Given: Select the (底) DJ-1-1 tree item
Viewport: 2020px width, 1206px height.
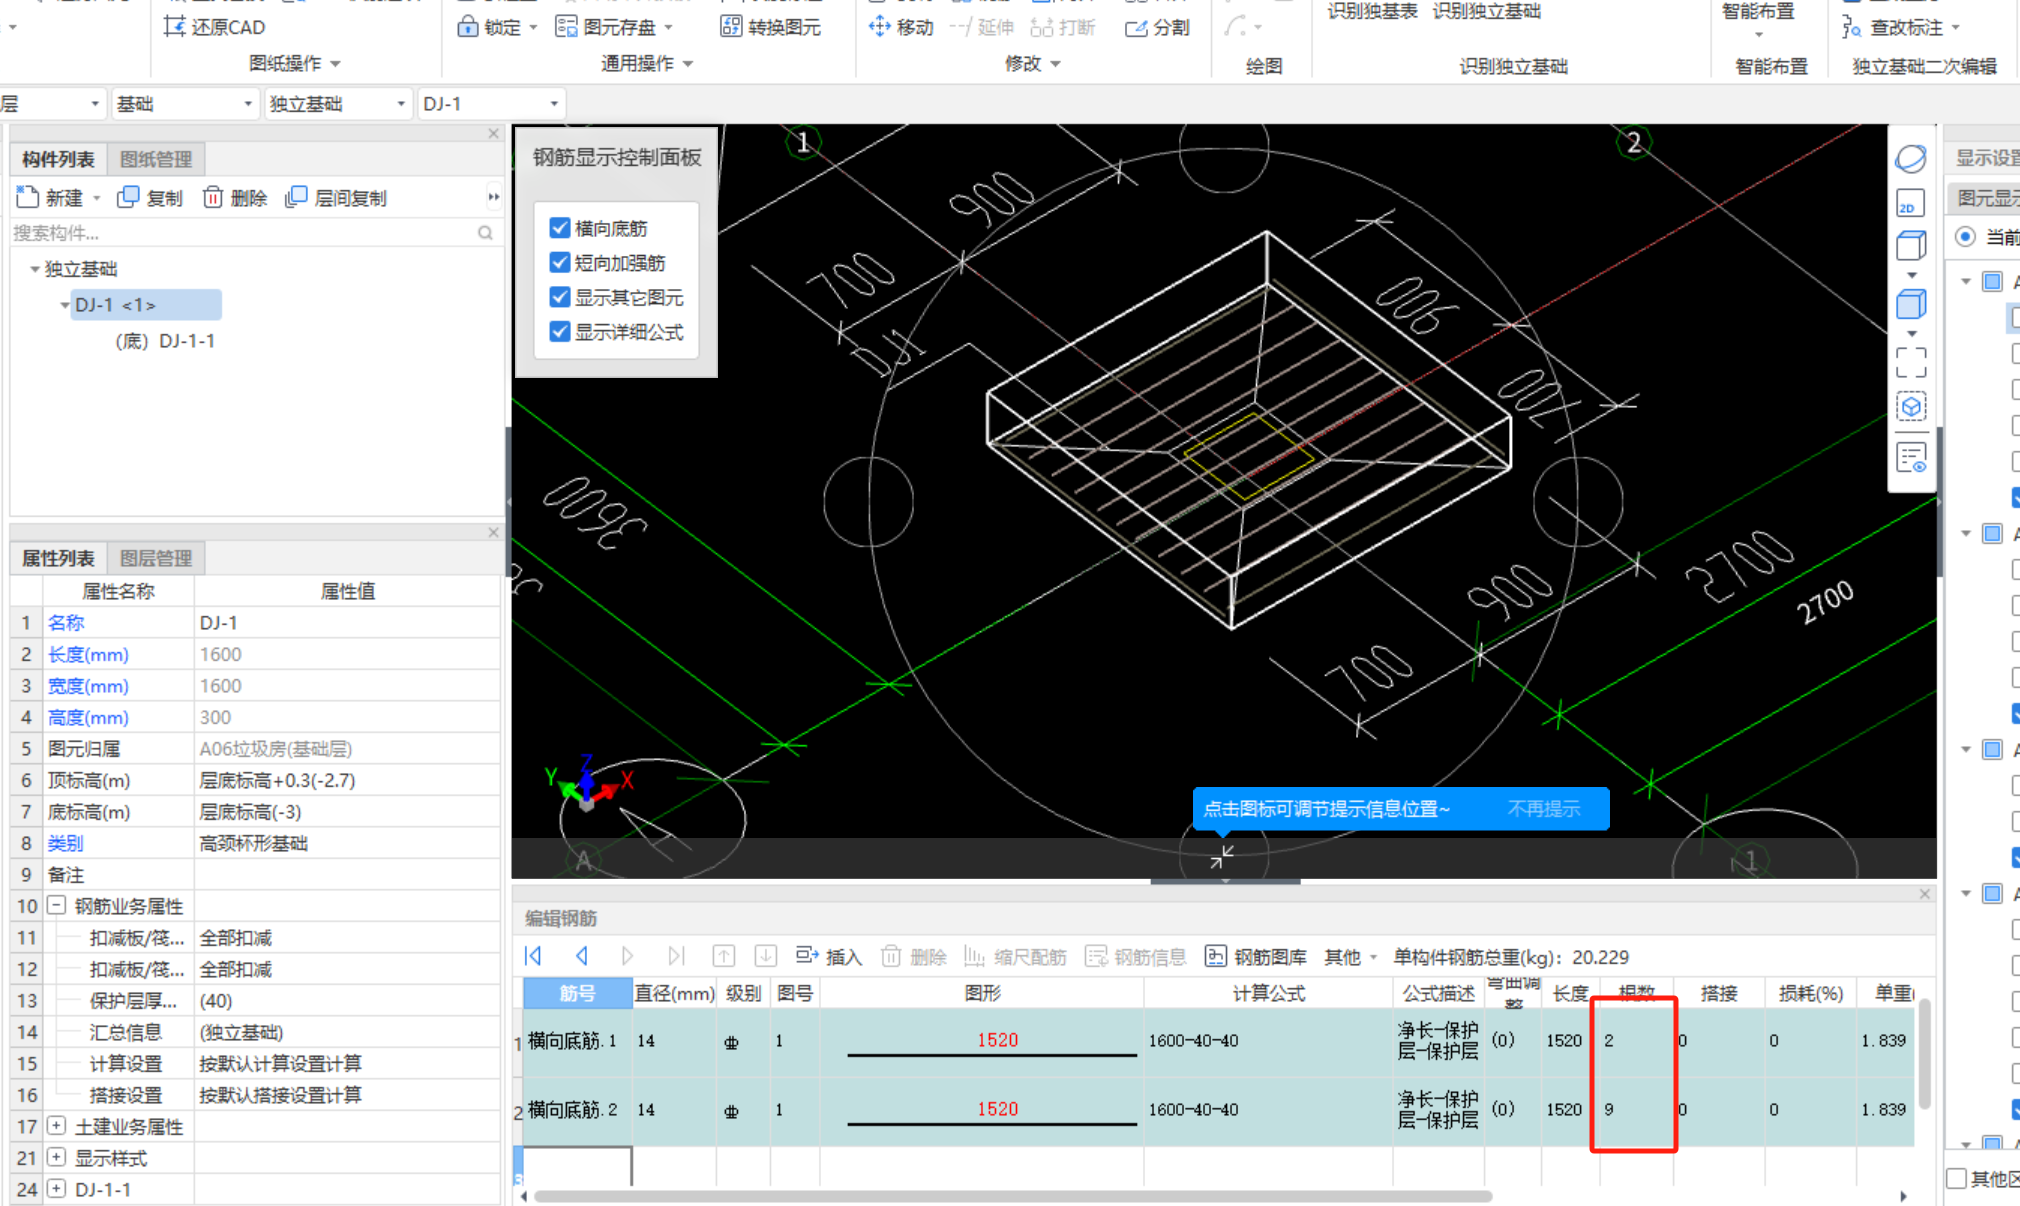Looking at the screenshot, I should coord(165,341).
